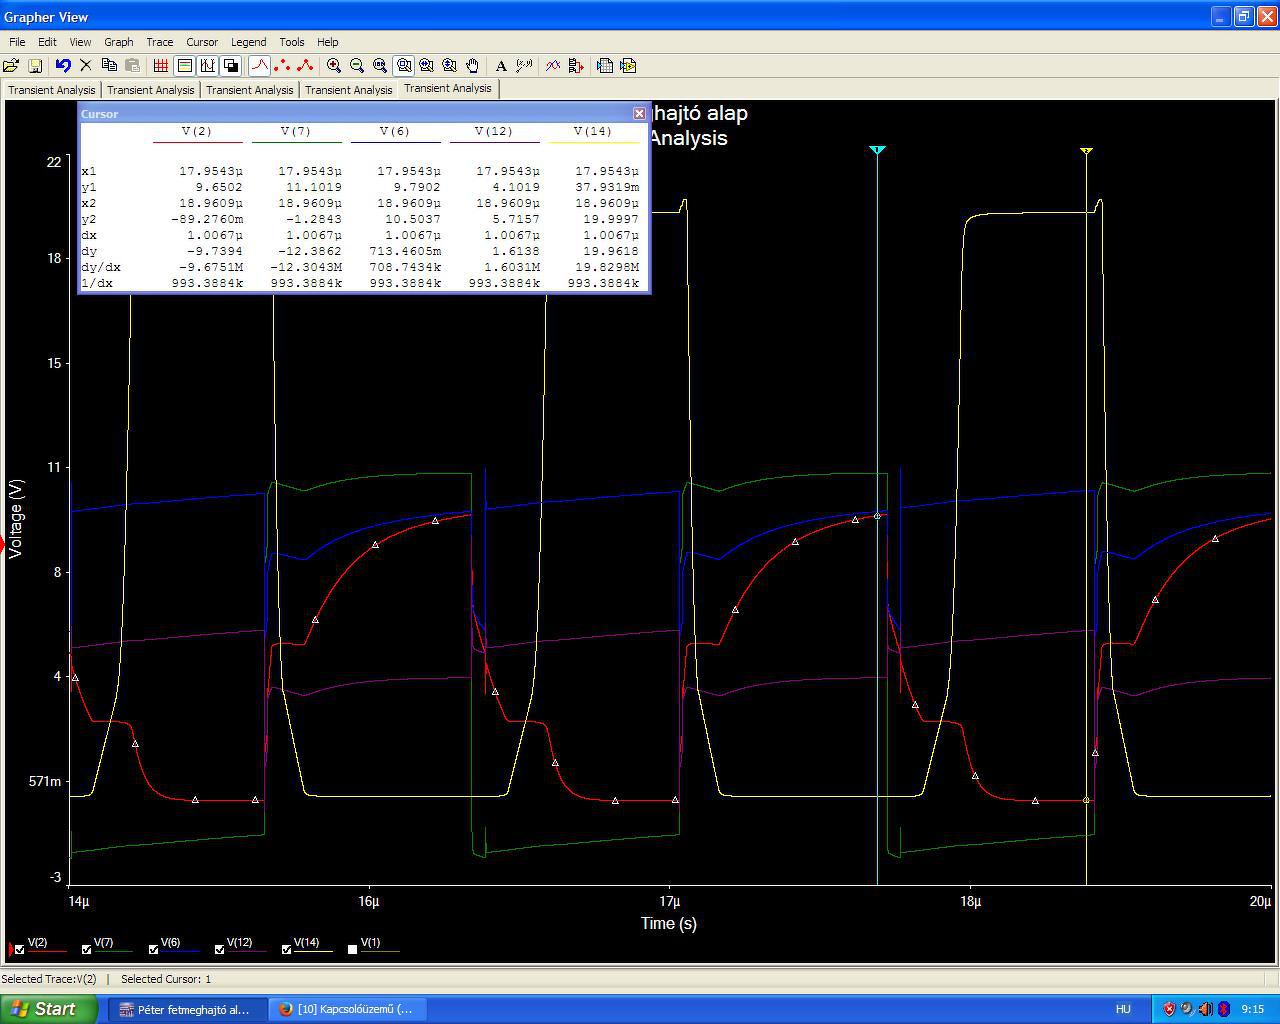Click the Show Legend toolbar icon
The width and height of the screenshot is (1280, 1024).
[x=185, y=66]
